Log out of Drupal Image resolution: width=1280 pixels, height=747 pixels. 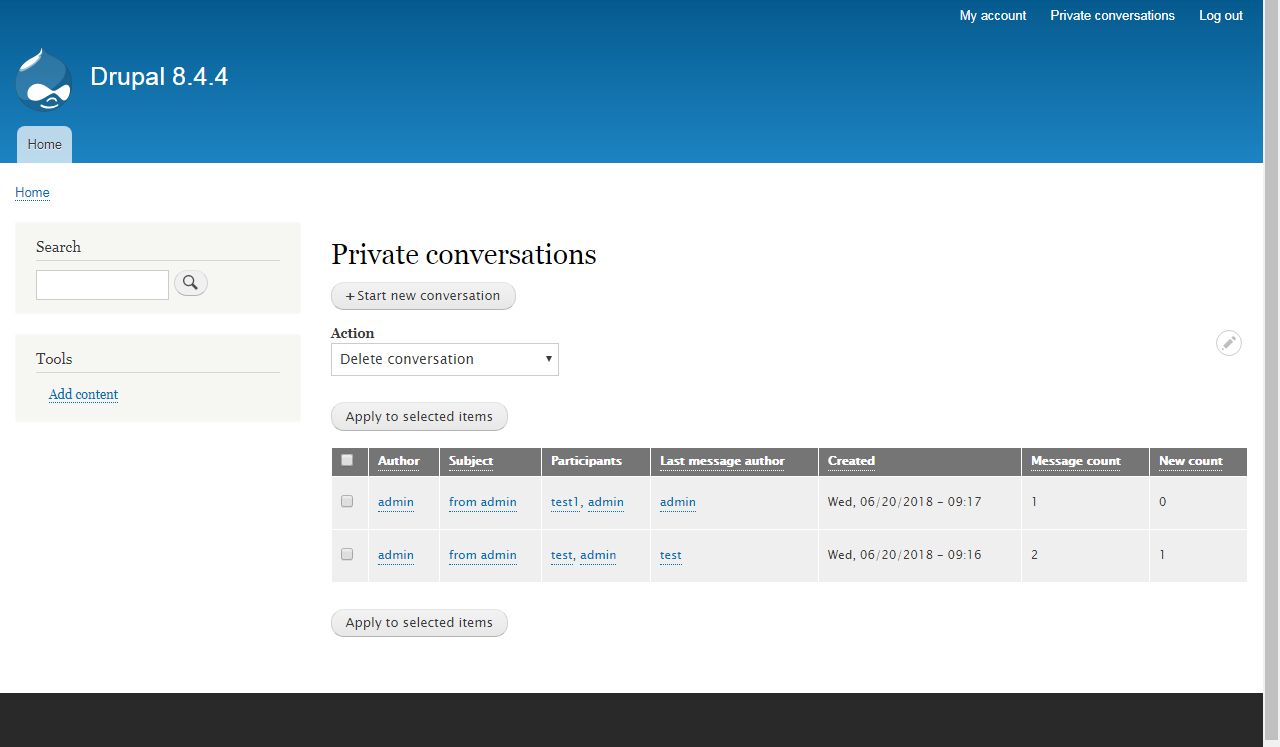click(1220, 15)
